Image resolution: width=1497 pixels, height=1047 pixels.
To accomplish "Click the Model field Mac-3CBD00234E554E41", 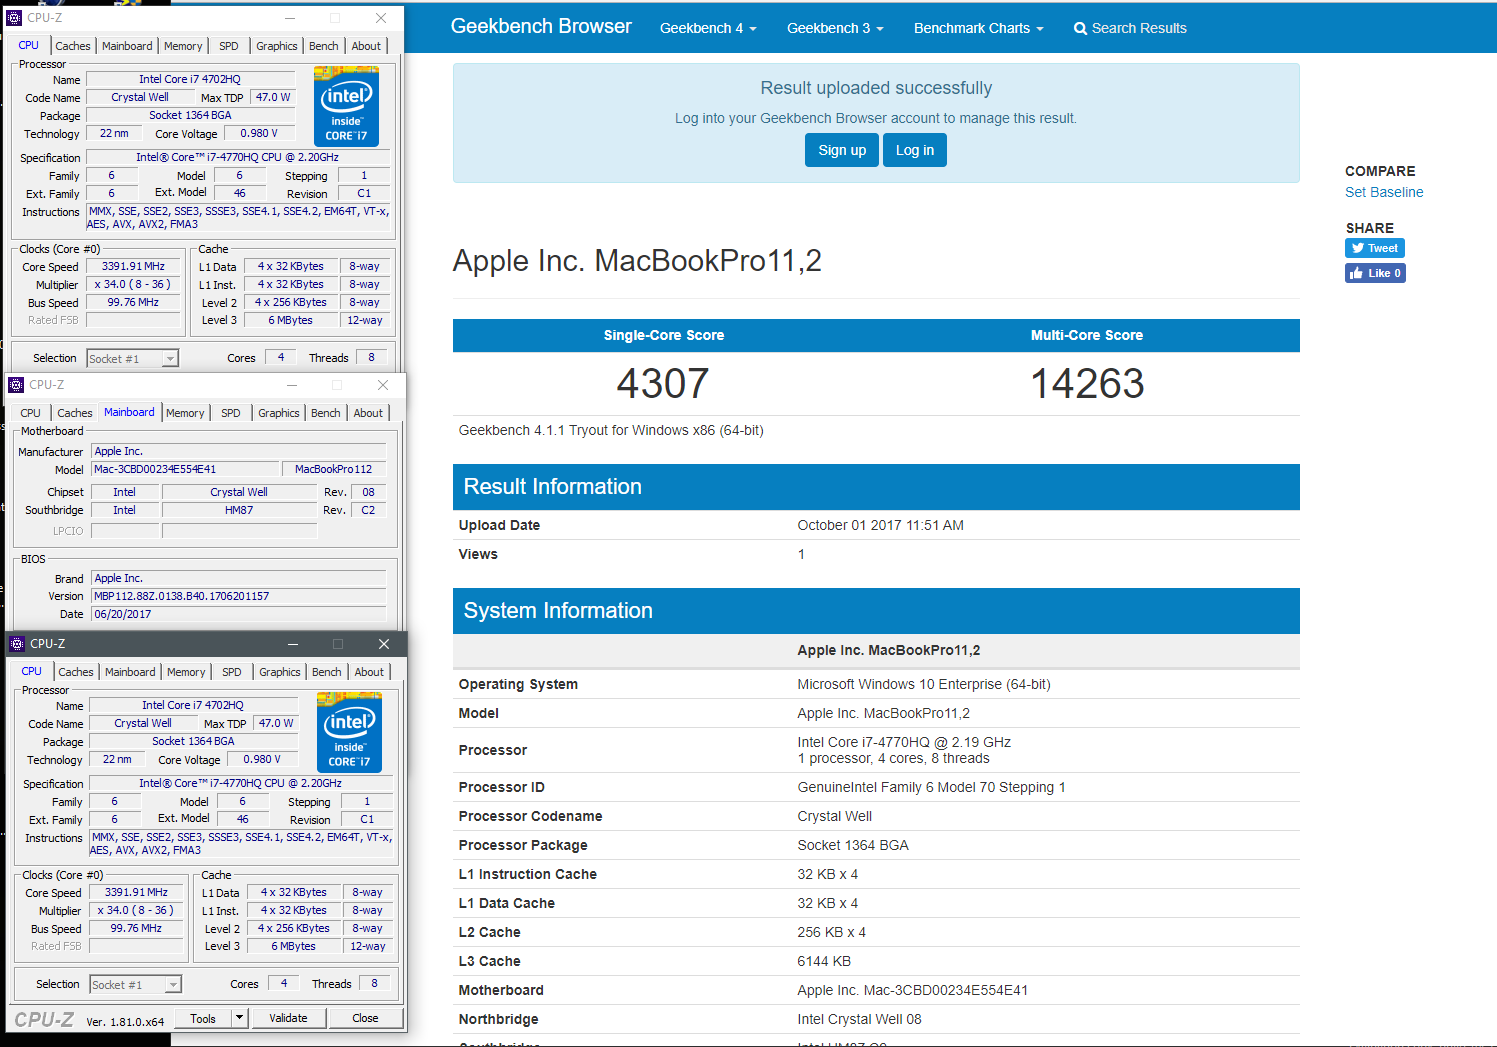I will pyautogui.click(x=185, y=469).
